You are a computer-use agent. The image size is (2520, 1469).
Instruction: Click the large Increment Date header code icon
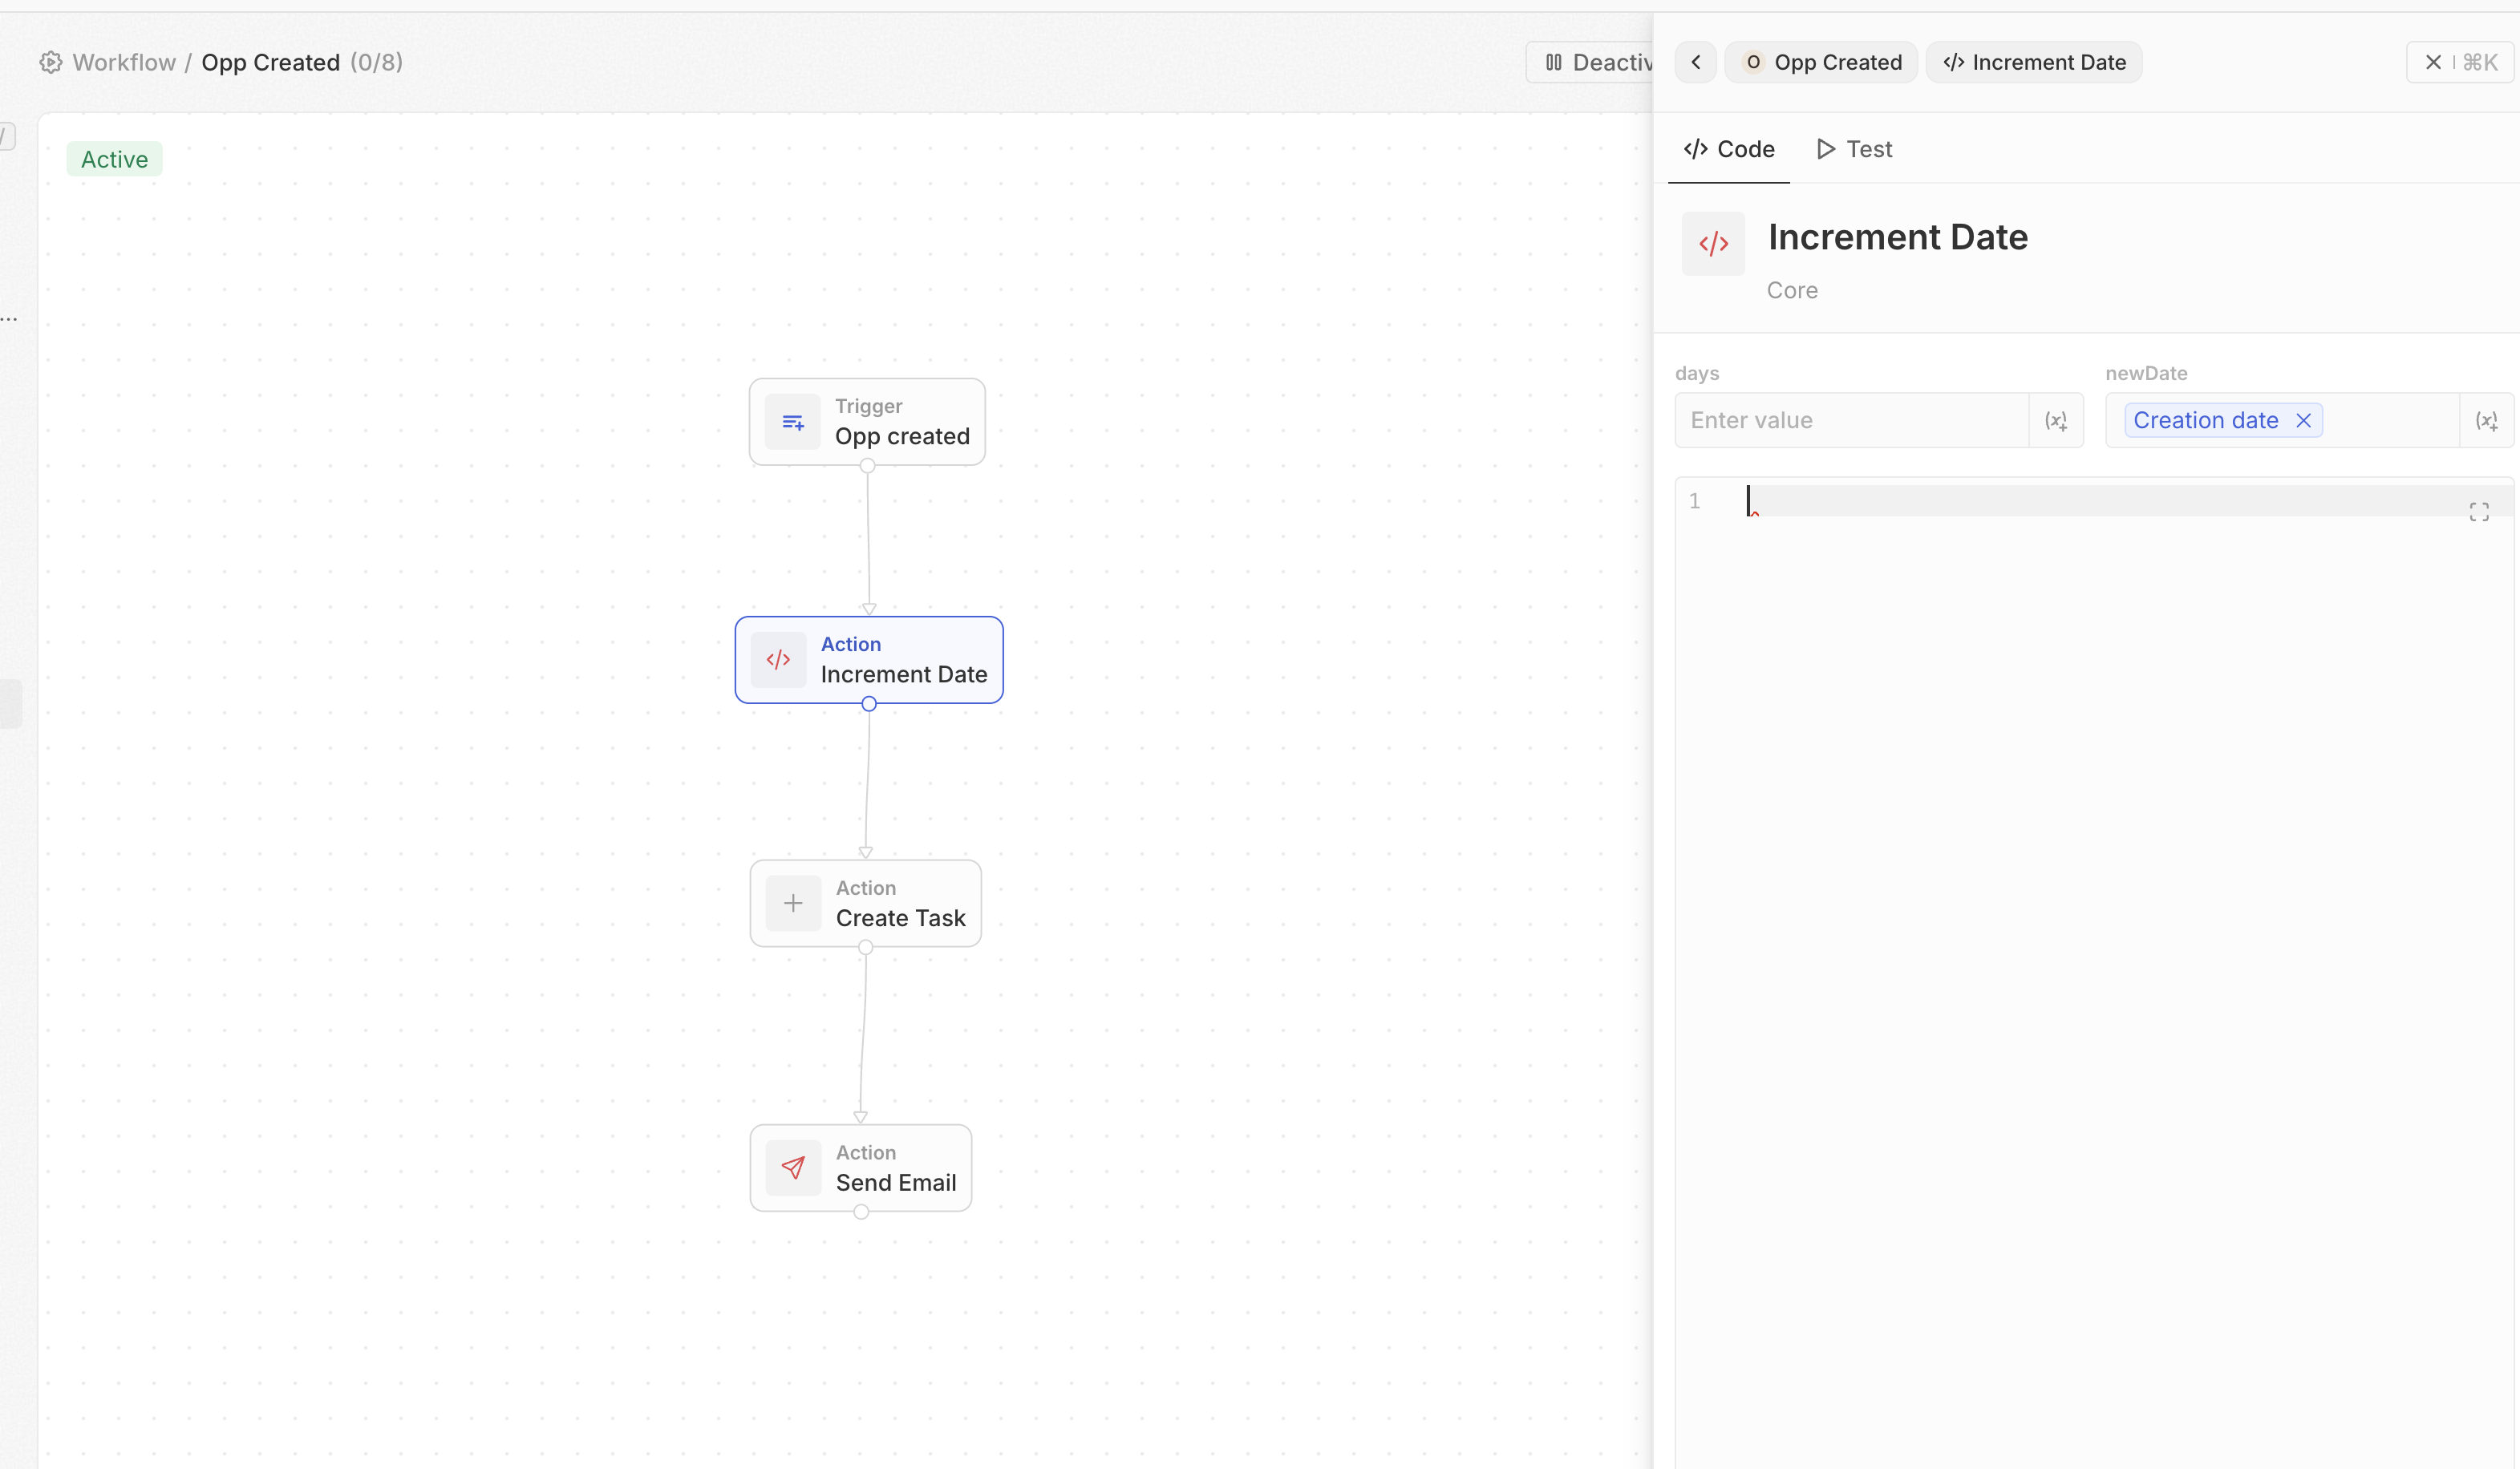pos(1713,244)
